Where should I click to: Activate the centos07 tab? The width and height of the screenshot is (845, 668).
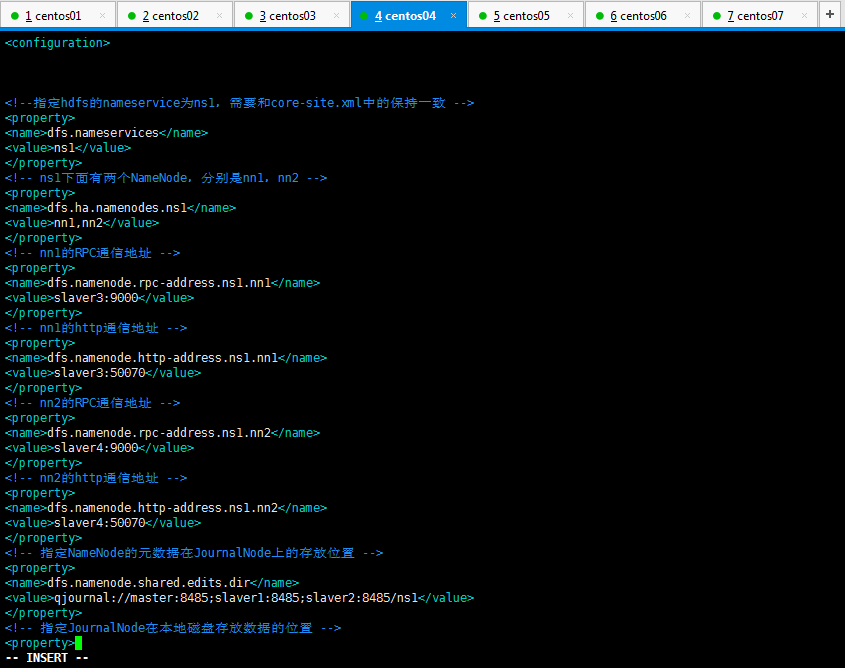click(x=755, y=16)
